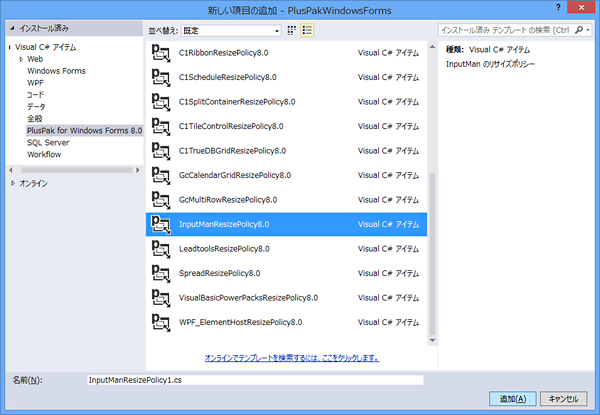
Task: Collapse the Visual C# アイテム node
Action: point(10,47)
